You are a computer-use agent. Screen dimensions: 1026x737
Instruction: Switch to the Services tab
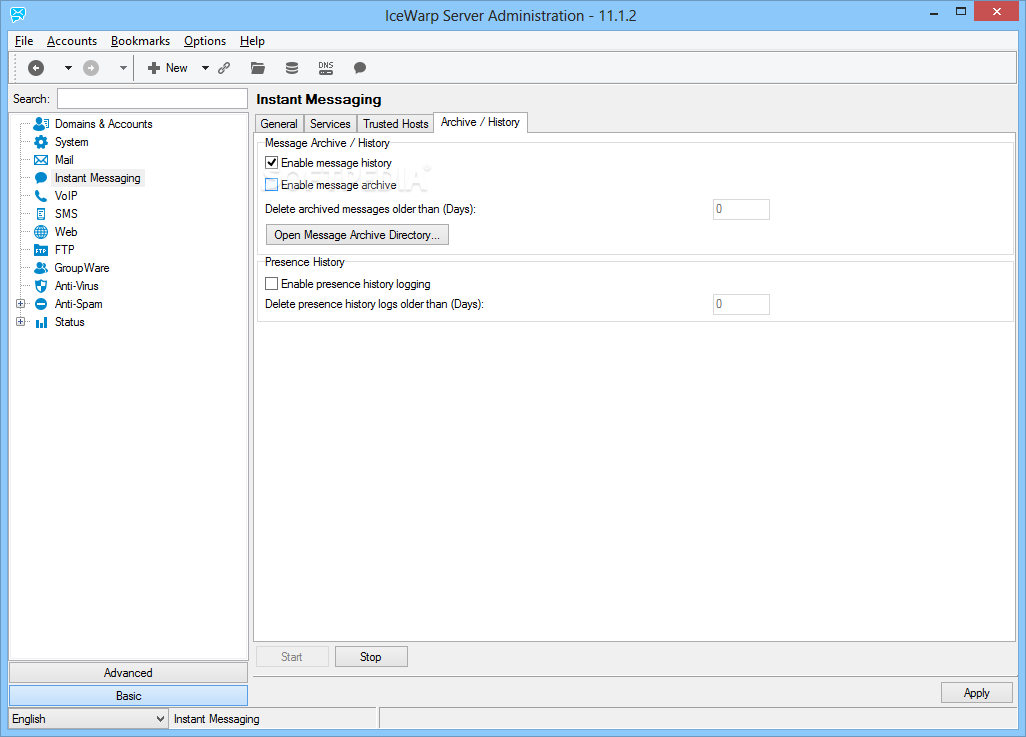click(330, 124)
